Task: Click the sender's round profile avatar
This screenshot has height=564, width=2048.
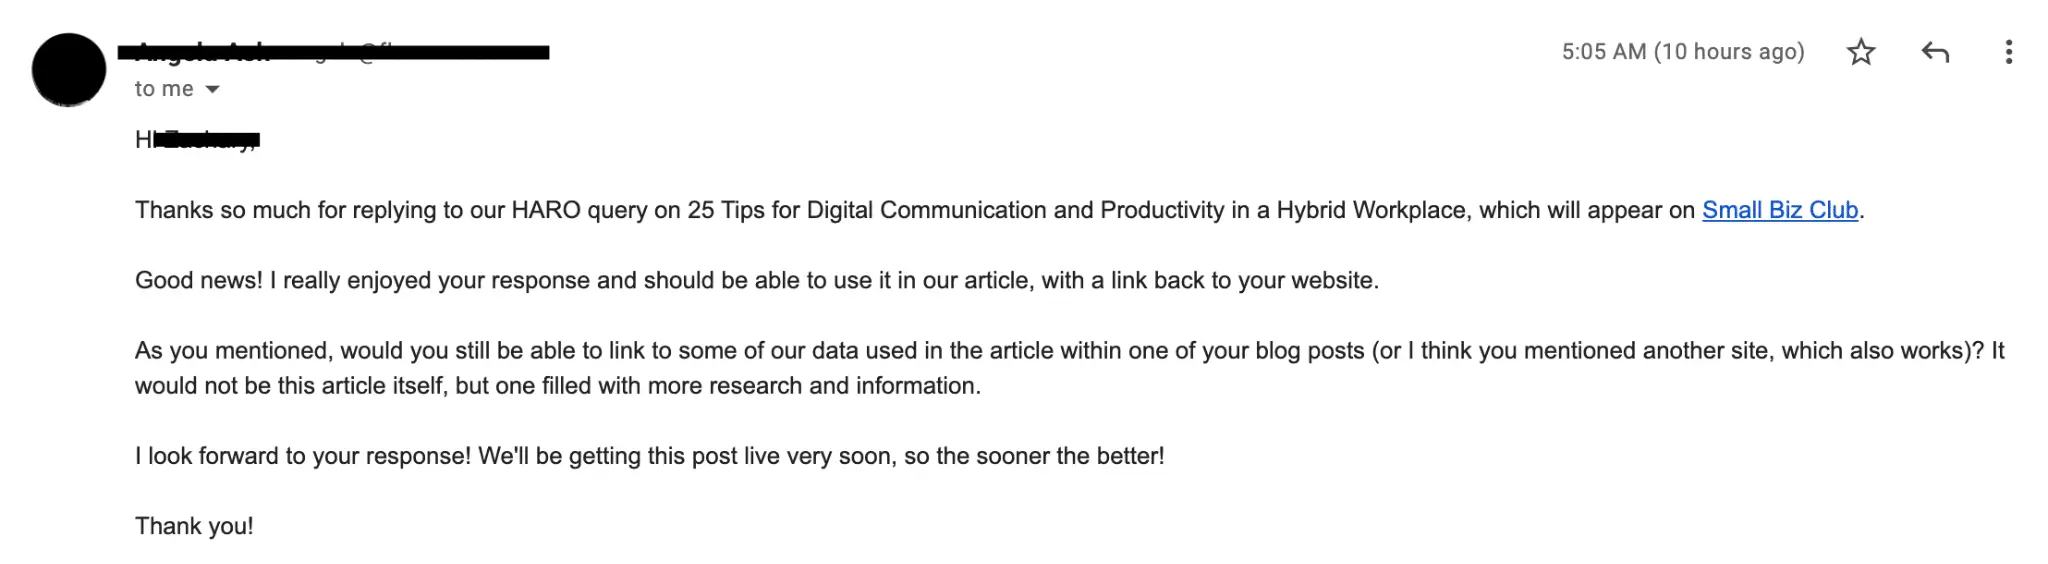Action: [69, 70]
